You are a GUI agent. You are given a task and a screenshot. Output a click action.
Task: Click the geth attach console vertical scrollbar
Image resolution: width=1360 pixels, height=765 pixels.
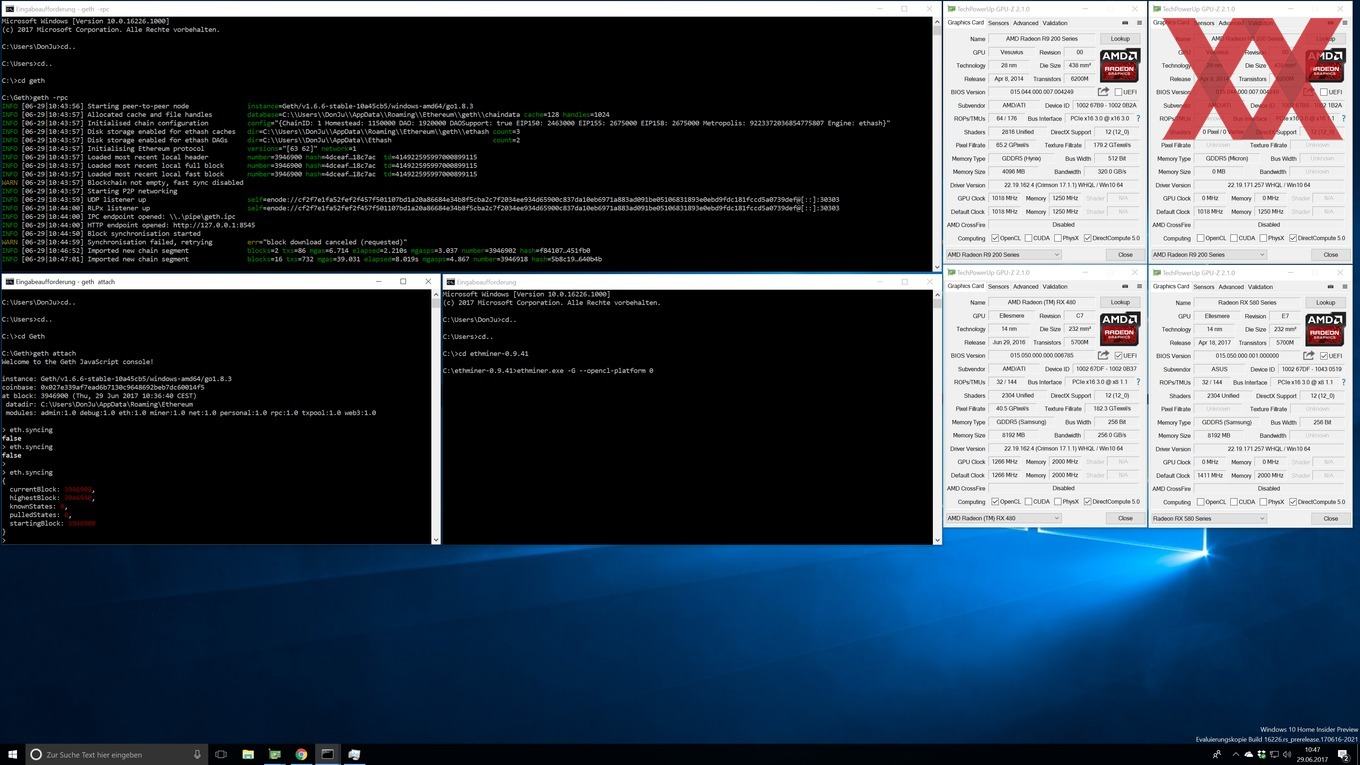click(435, 415)
